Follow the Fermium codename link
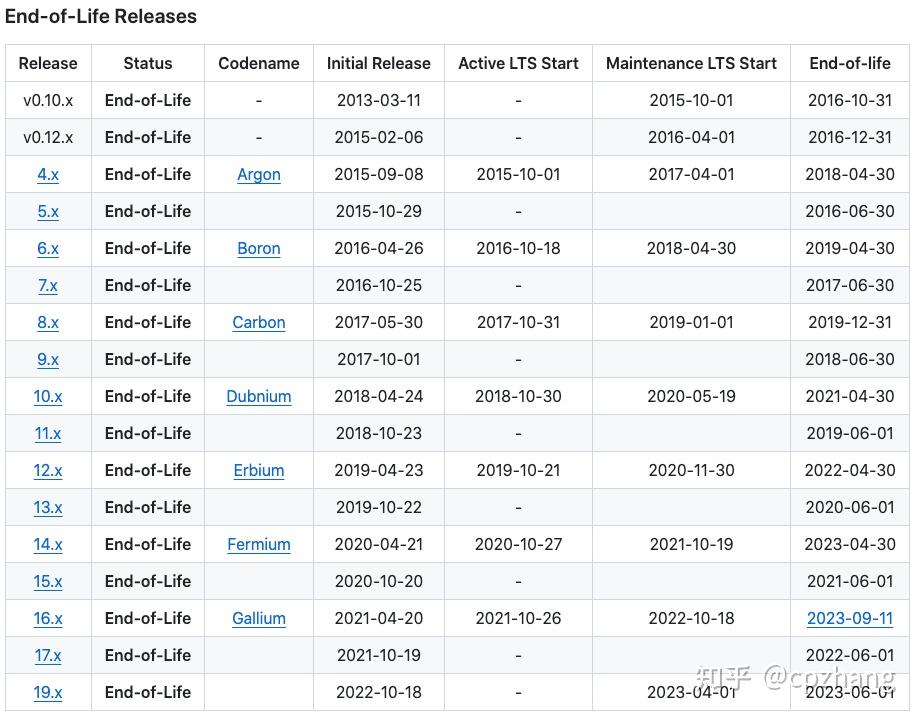 (259, 544)
